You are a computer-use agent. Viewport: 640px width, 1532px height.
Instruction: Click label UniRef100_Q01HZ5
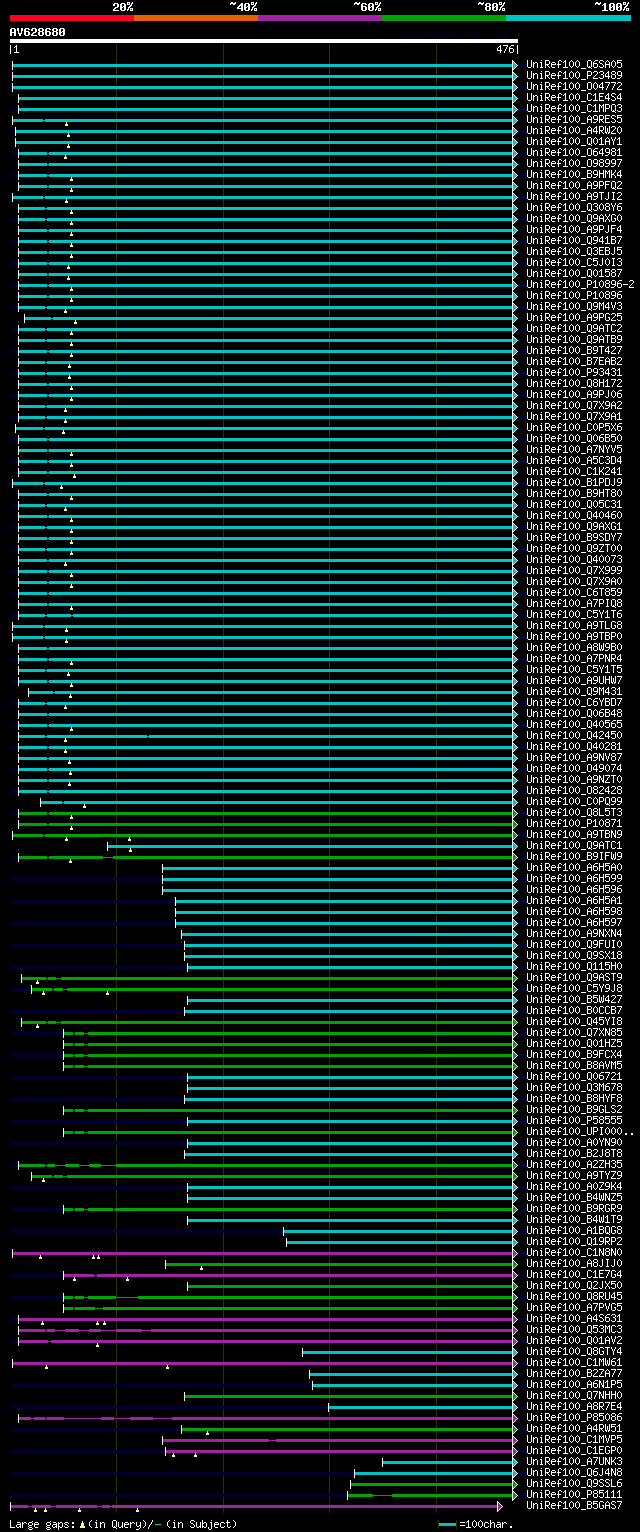click(574, 1043)
